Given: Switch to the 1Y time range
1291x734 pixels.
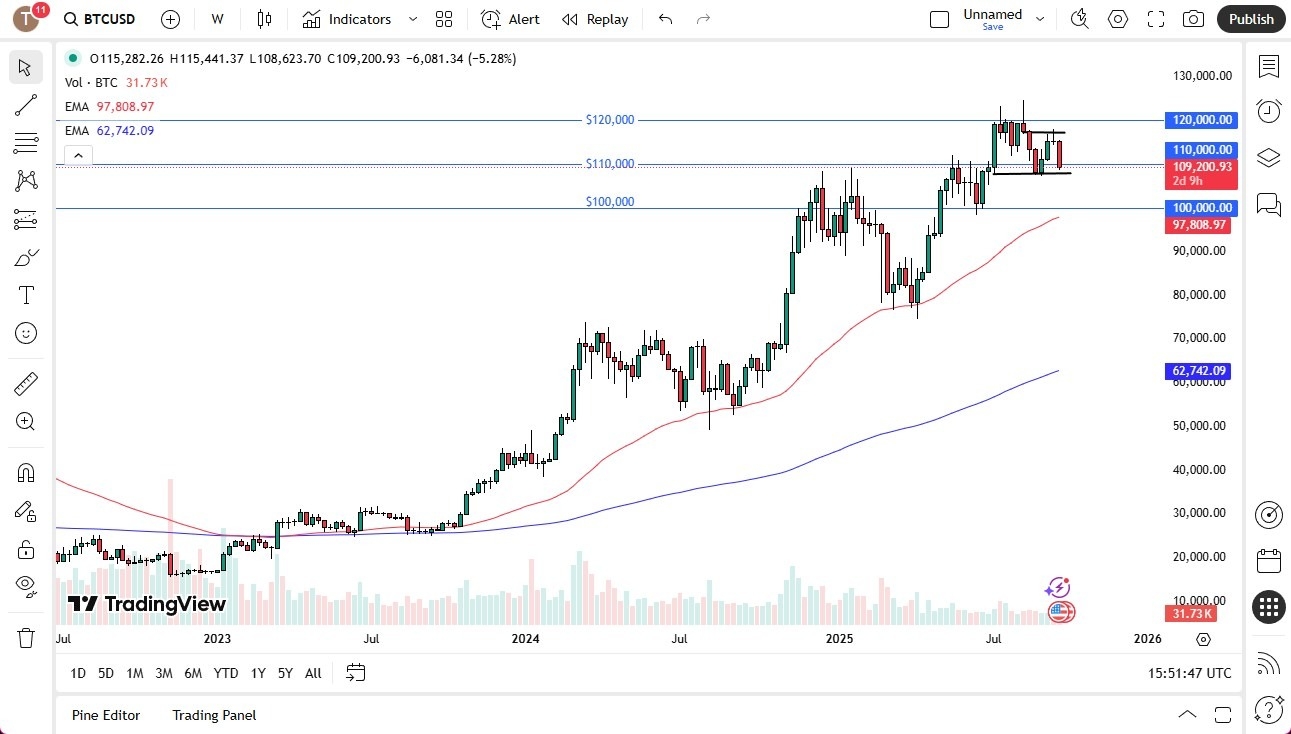Looking at the screenshot, I should [257, 673].
